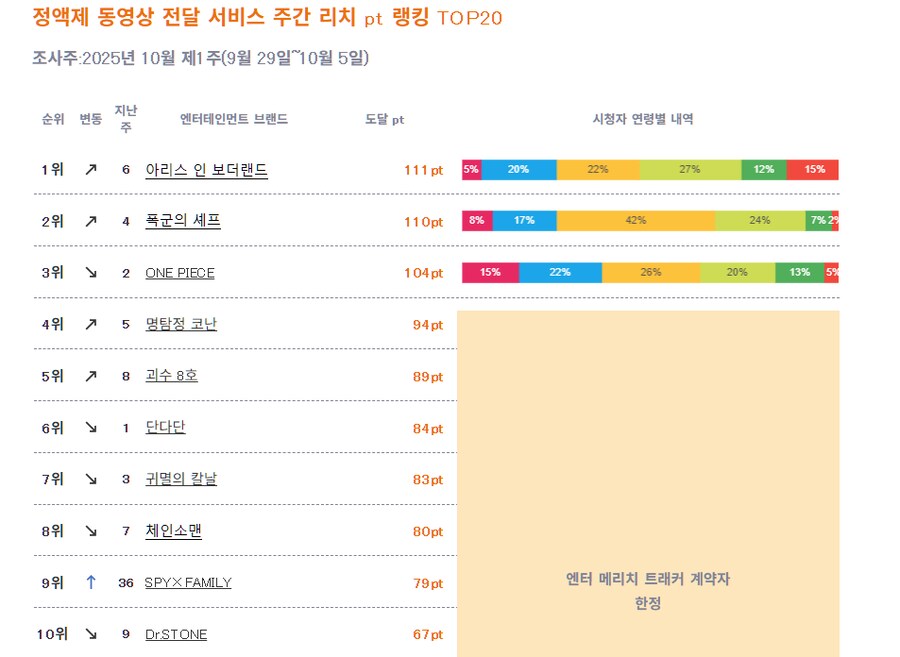Open the SPY×FAMILY brand link
This screenshot has height=657, width=900.
pyautogui.click(x=188, y=582)
